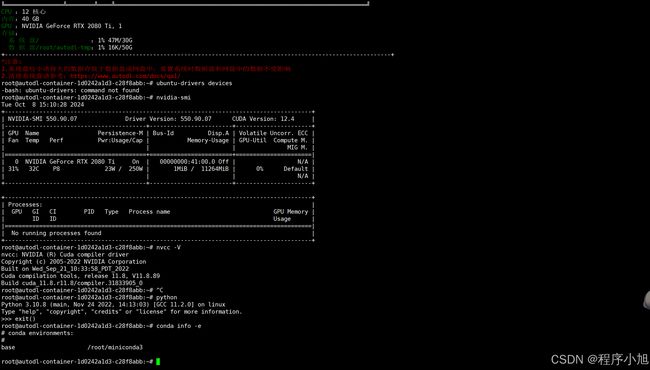Click the "base" environment name

[8, 347]
